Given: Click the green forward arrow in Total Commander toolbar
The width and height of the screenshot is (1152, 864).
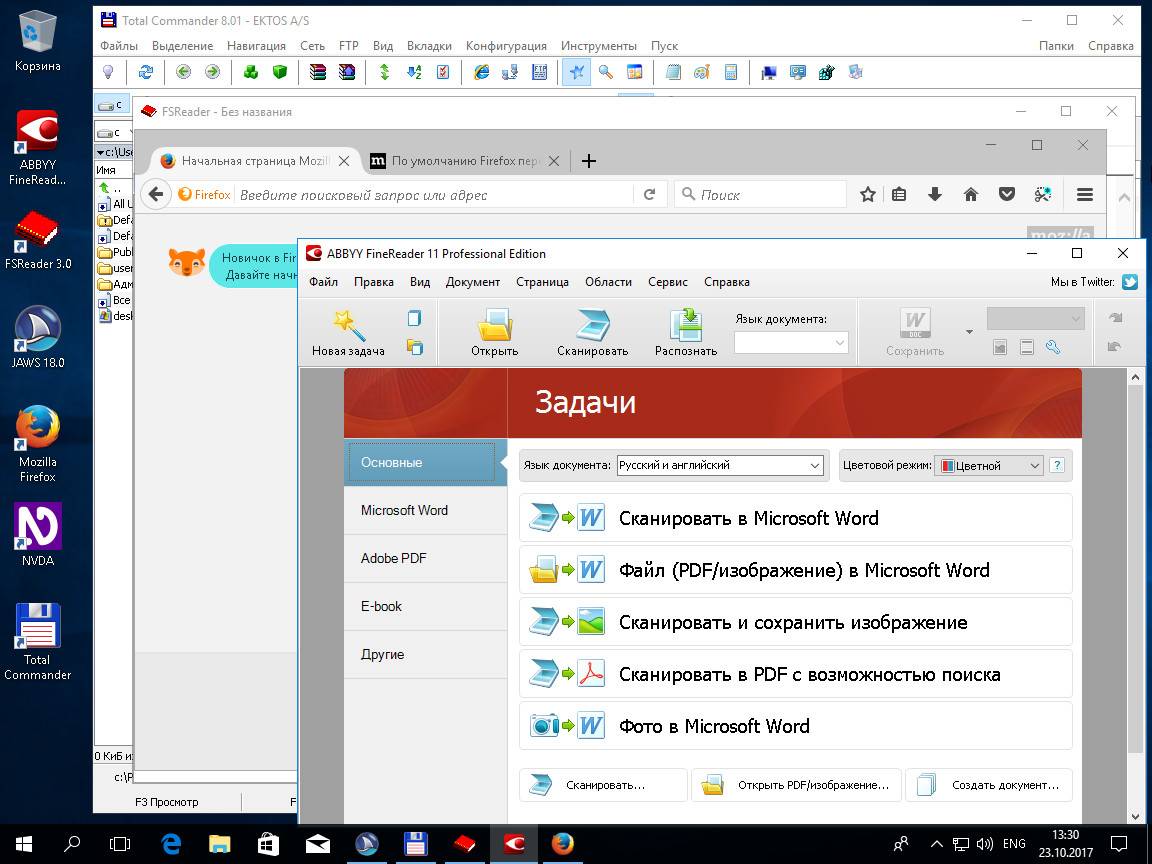Looking at the screenshot, I should tap(212, 72).
